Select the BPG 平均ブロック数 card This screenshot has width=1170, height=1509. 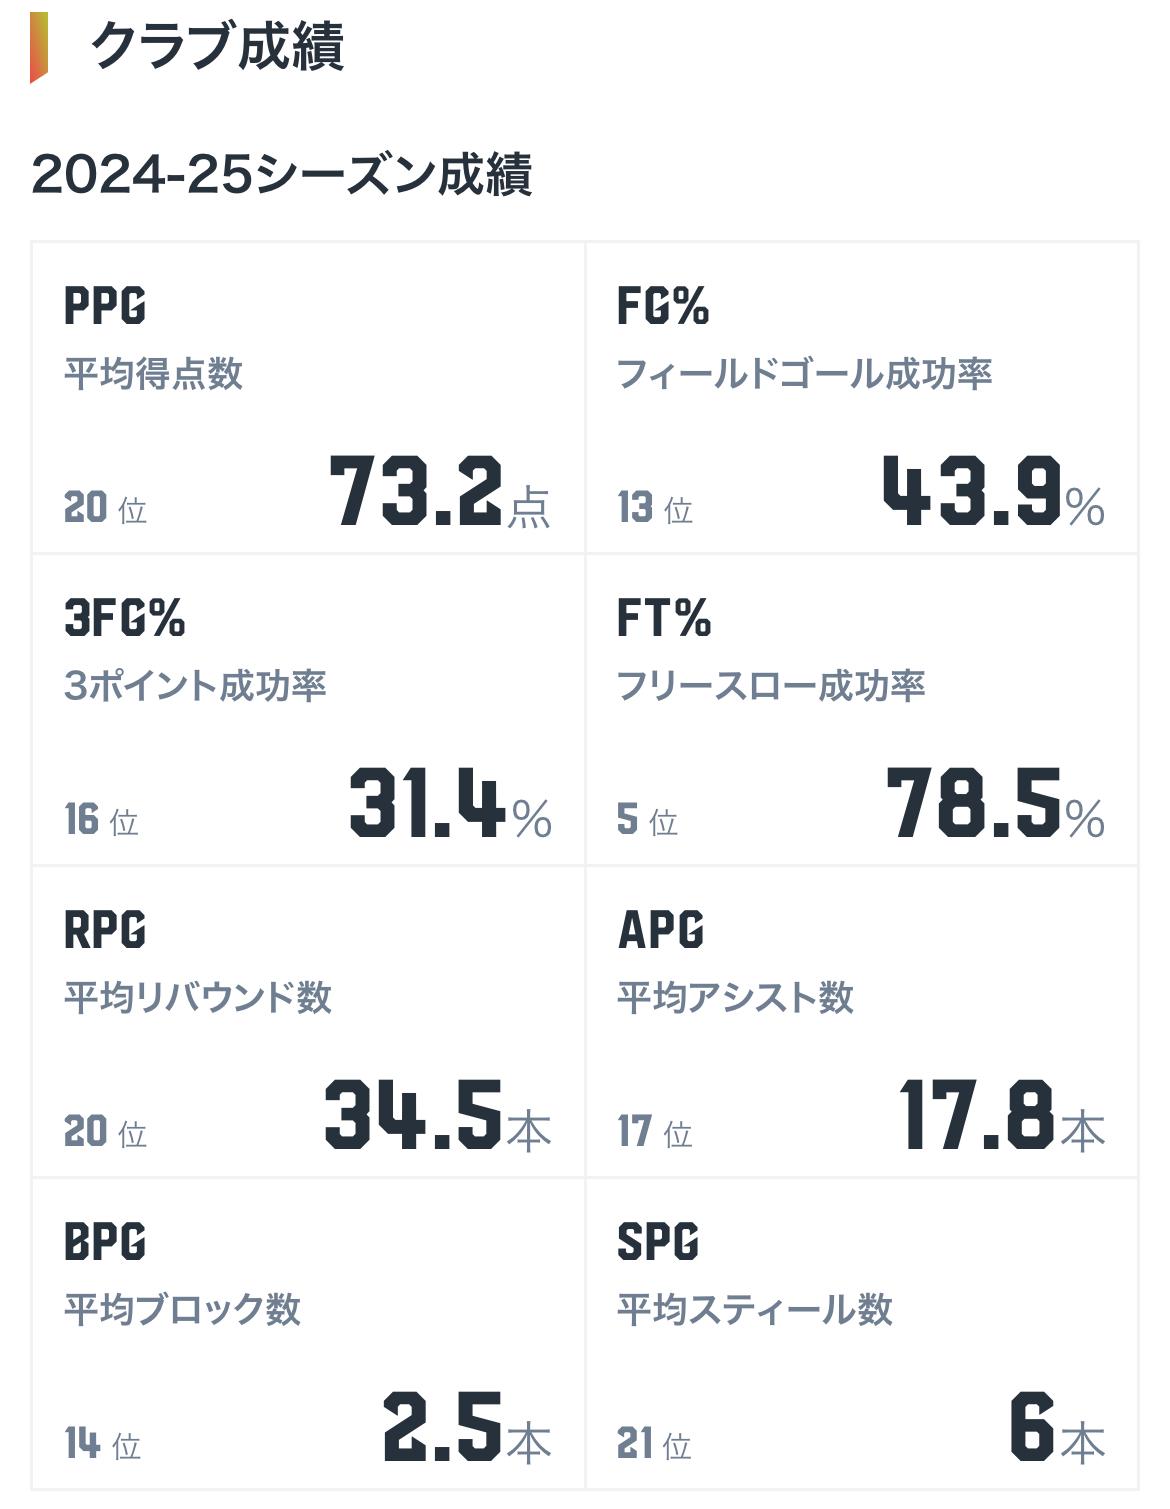coord(308,1334)
